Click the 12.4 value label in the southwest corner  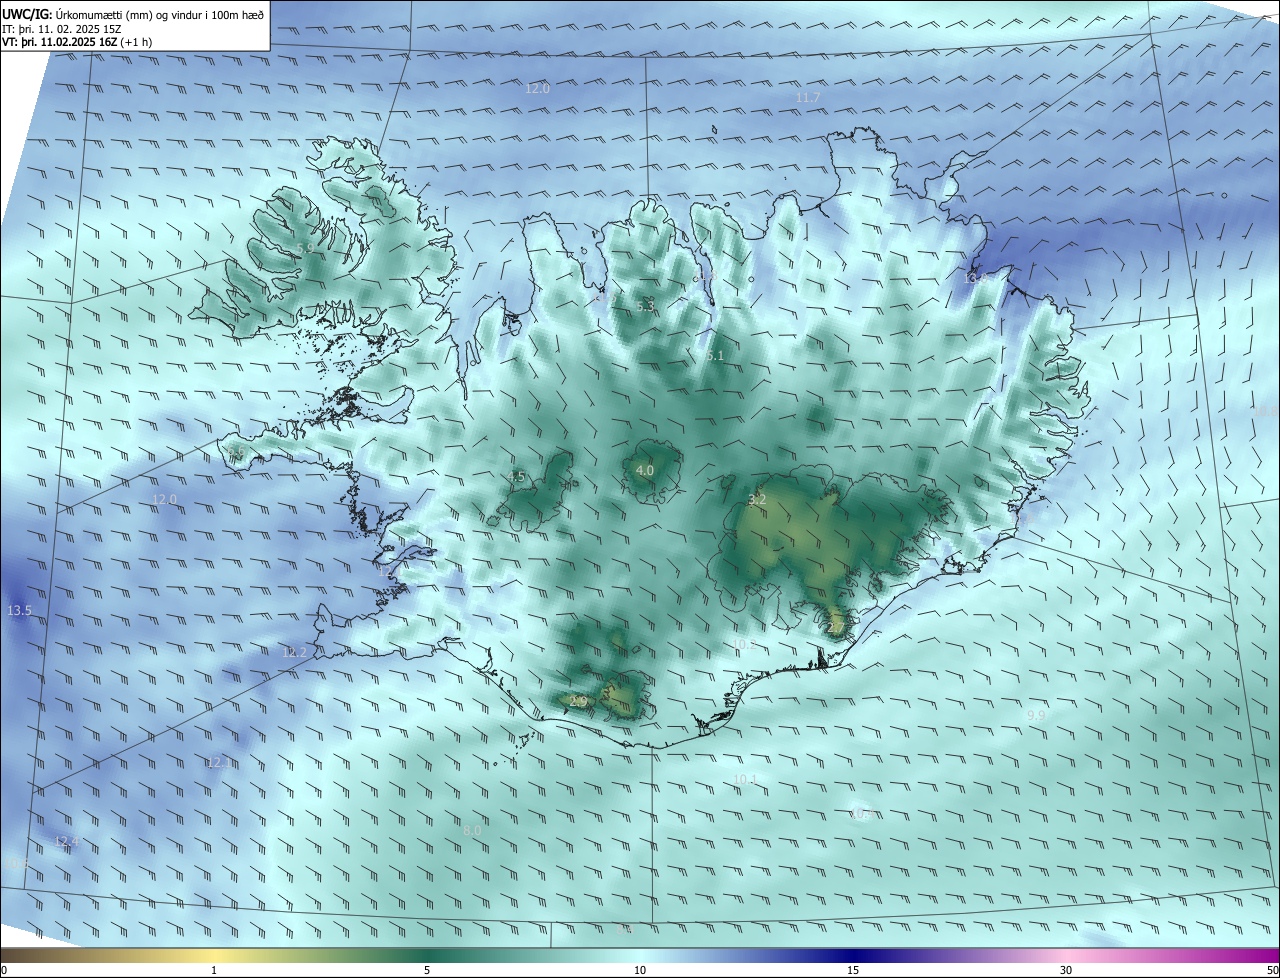[68, 842]
